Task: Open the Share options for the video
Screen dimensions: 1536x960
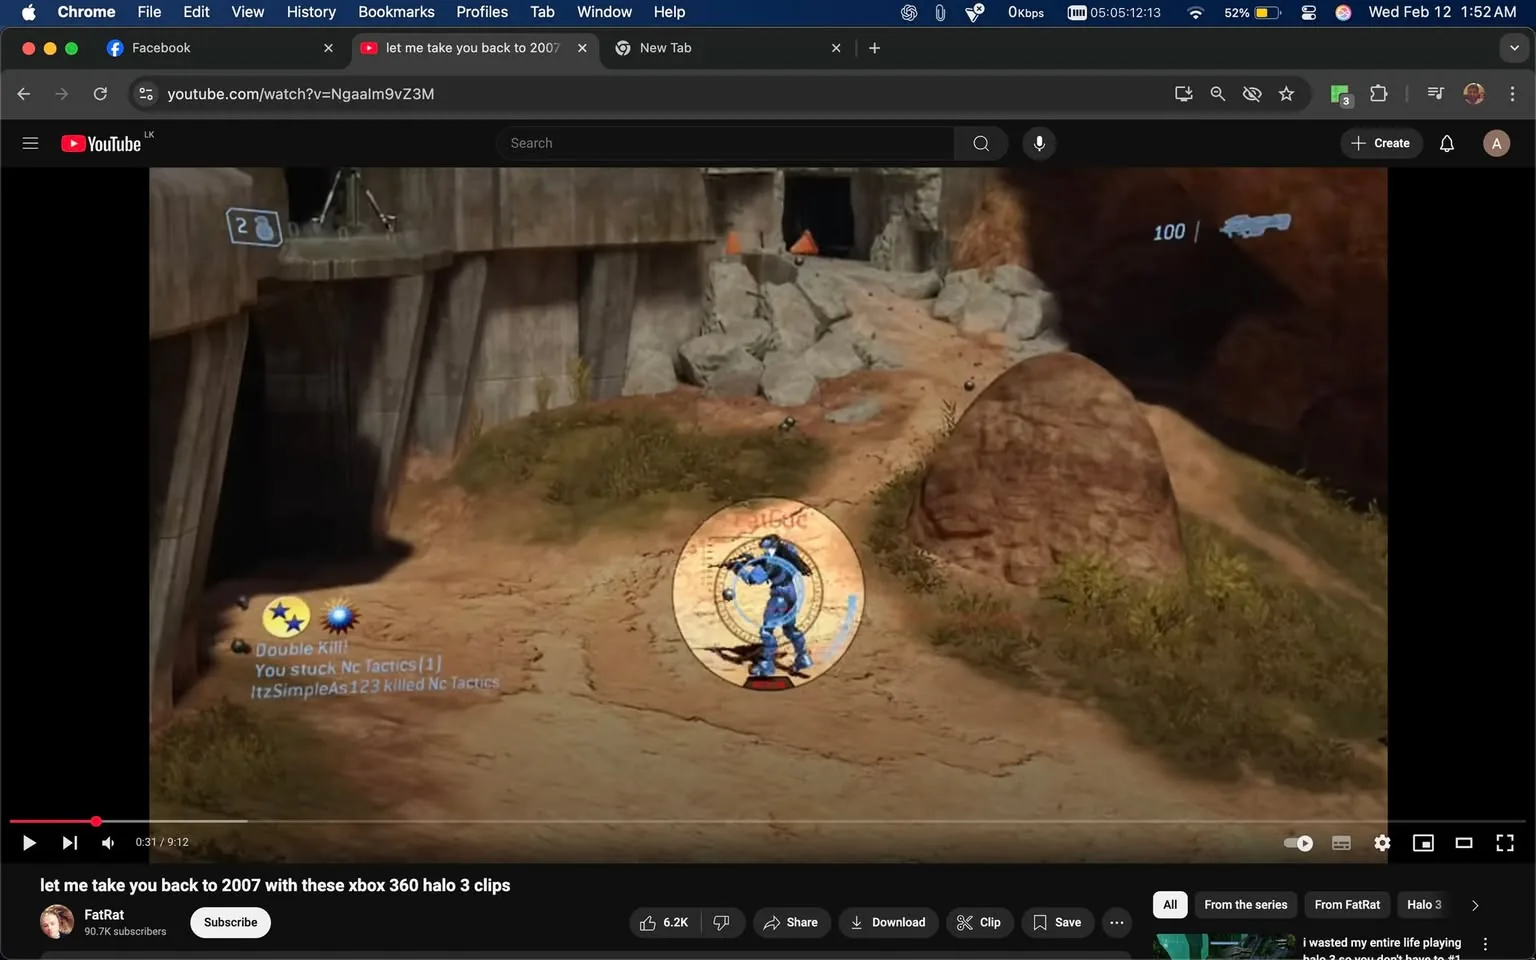Action: point(791,922)
